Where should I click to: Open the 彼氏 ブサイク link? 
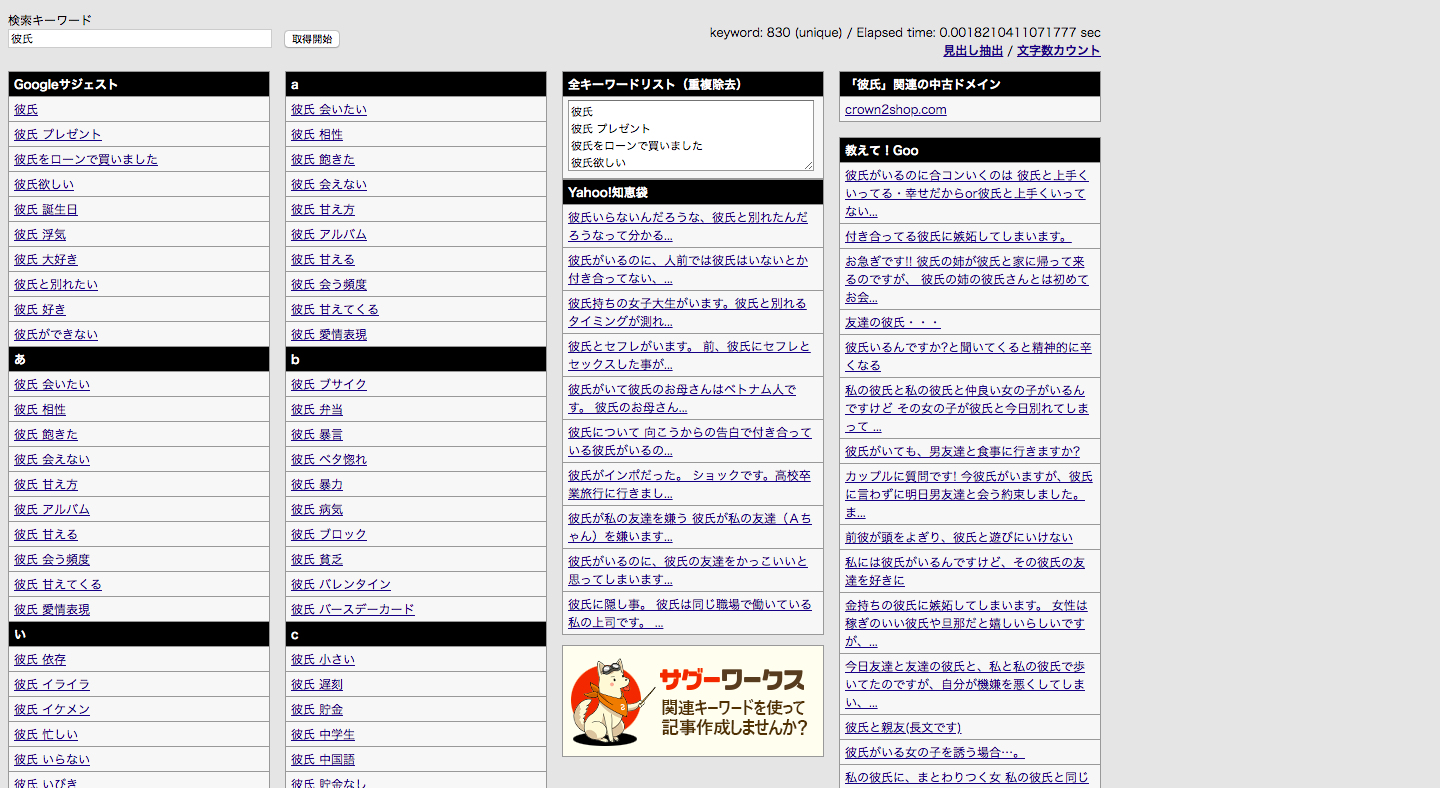(x=329, y=384)
